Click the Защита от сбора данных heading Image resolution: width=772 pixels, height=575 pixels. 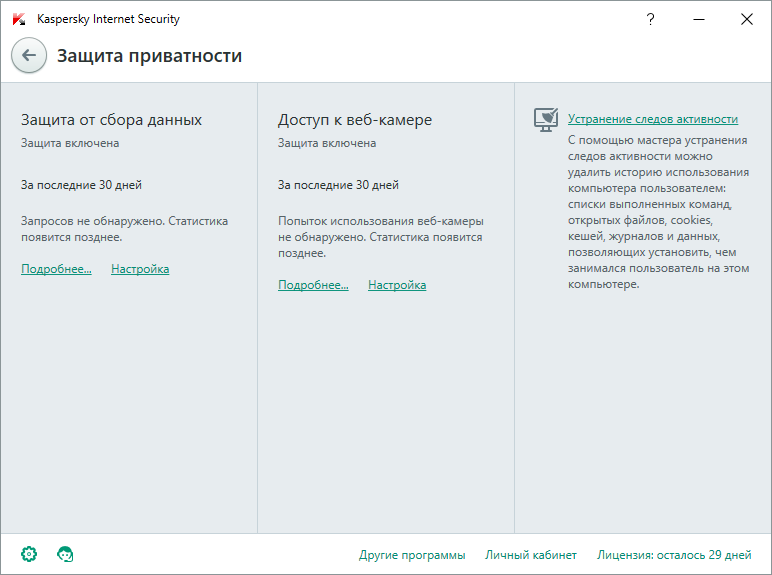(x=111, y=120)
